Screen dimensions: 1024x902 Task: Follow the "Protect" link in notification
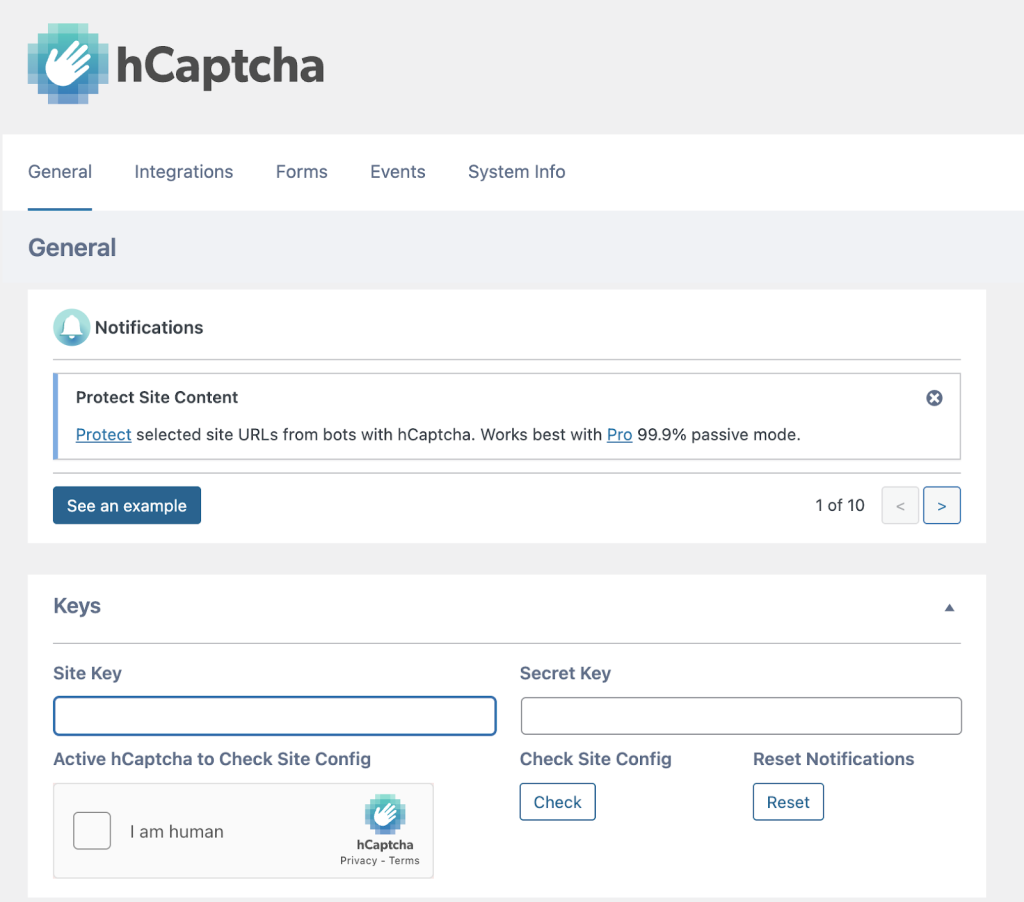(104, 435)
